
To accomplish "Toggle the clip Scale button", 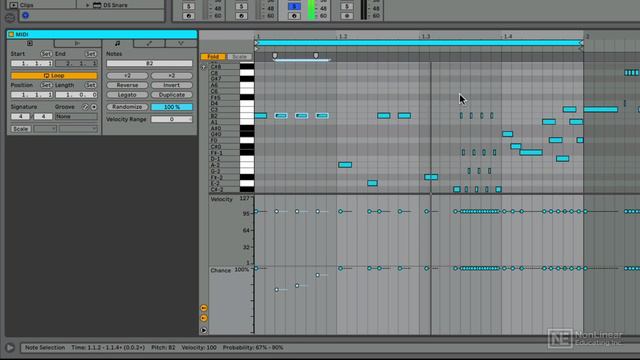I will (20, 129).
